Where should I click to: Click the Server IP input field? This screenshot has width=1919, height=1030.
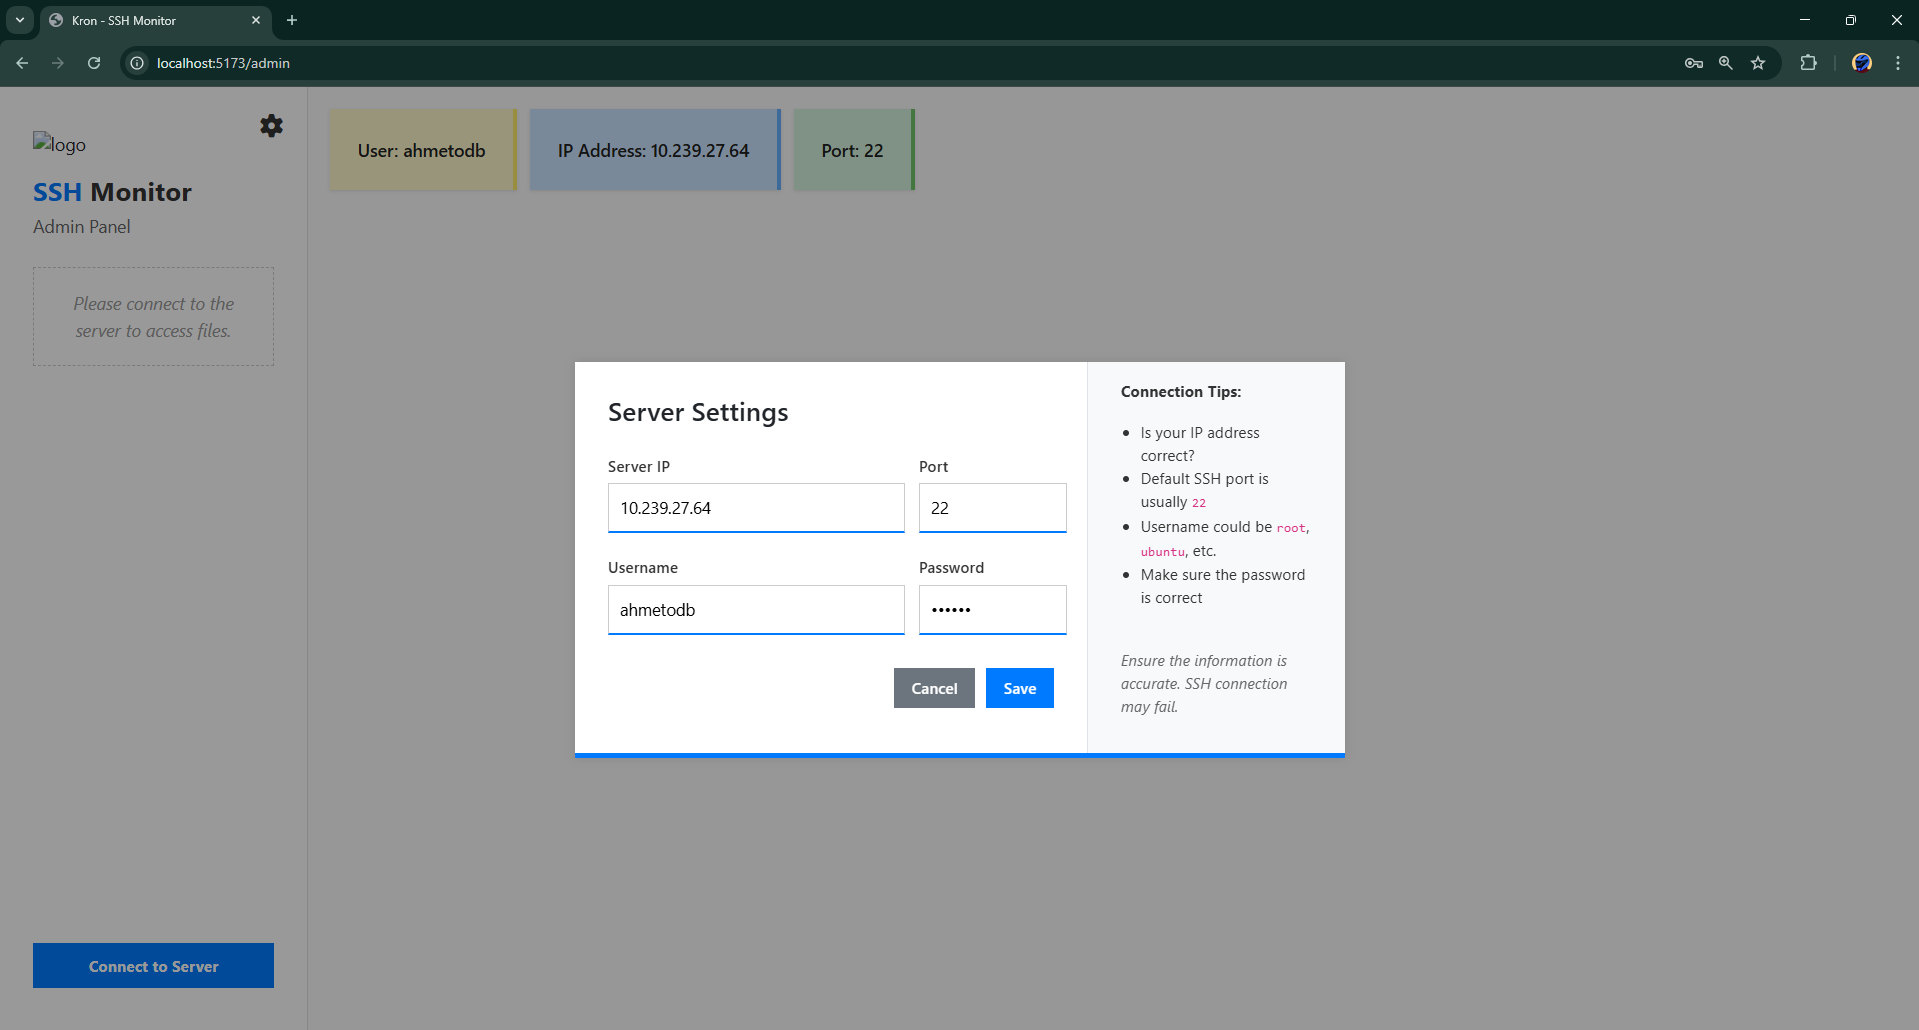tap(755, 508)
